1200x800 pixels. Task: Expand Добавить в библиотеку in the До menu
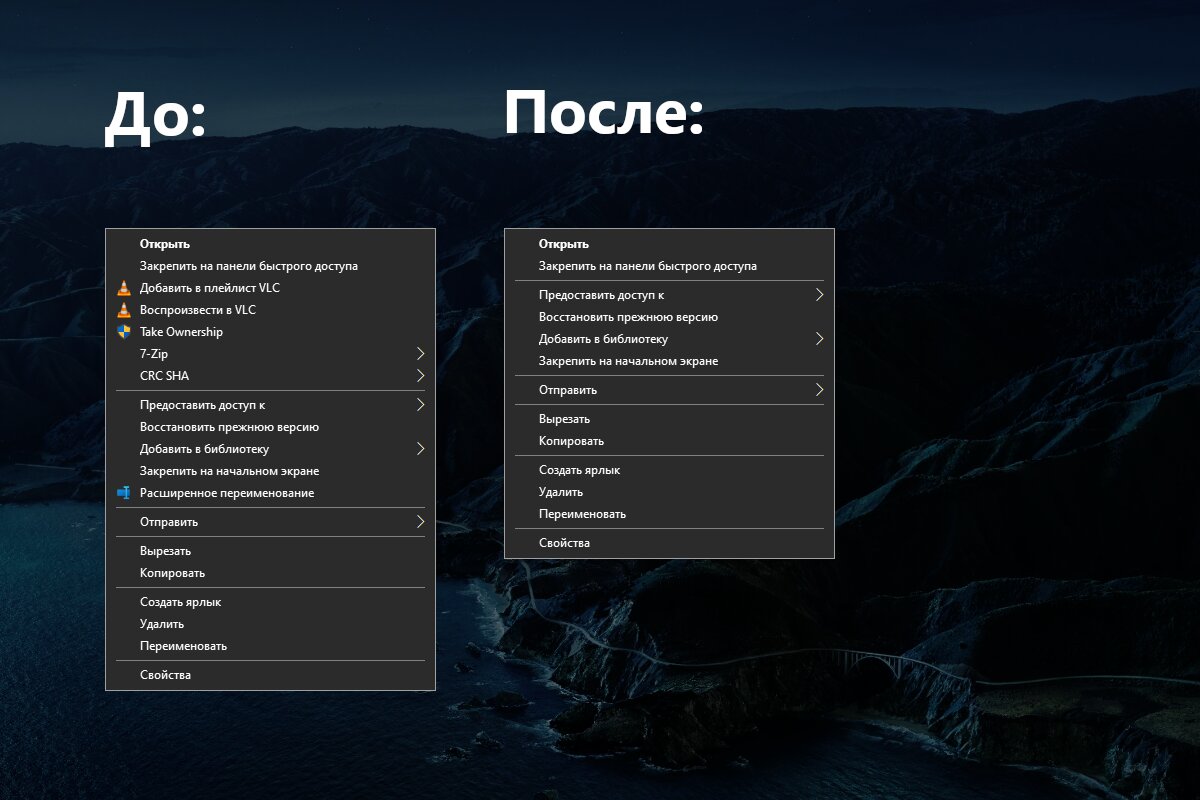pos(420,449)
